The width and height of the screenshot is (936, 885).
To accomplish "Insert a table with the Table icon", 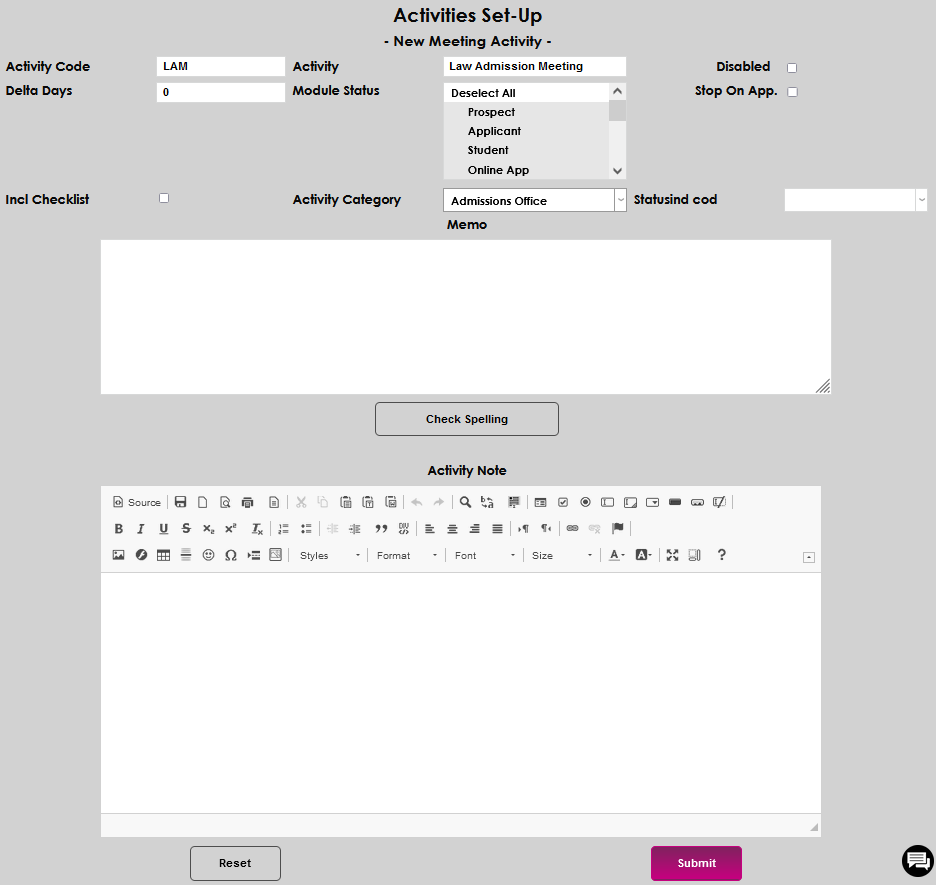I will 164,555.
